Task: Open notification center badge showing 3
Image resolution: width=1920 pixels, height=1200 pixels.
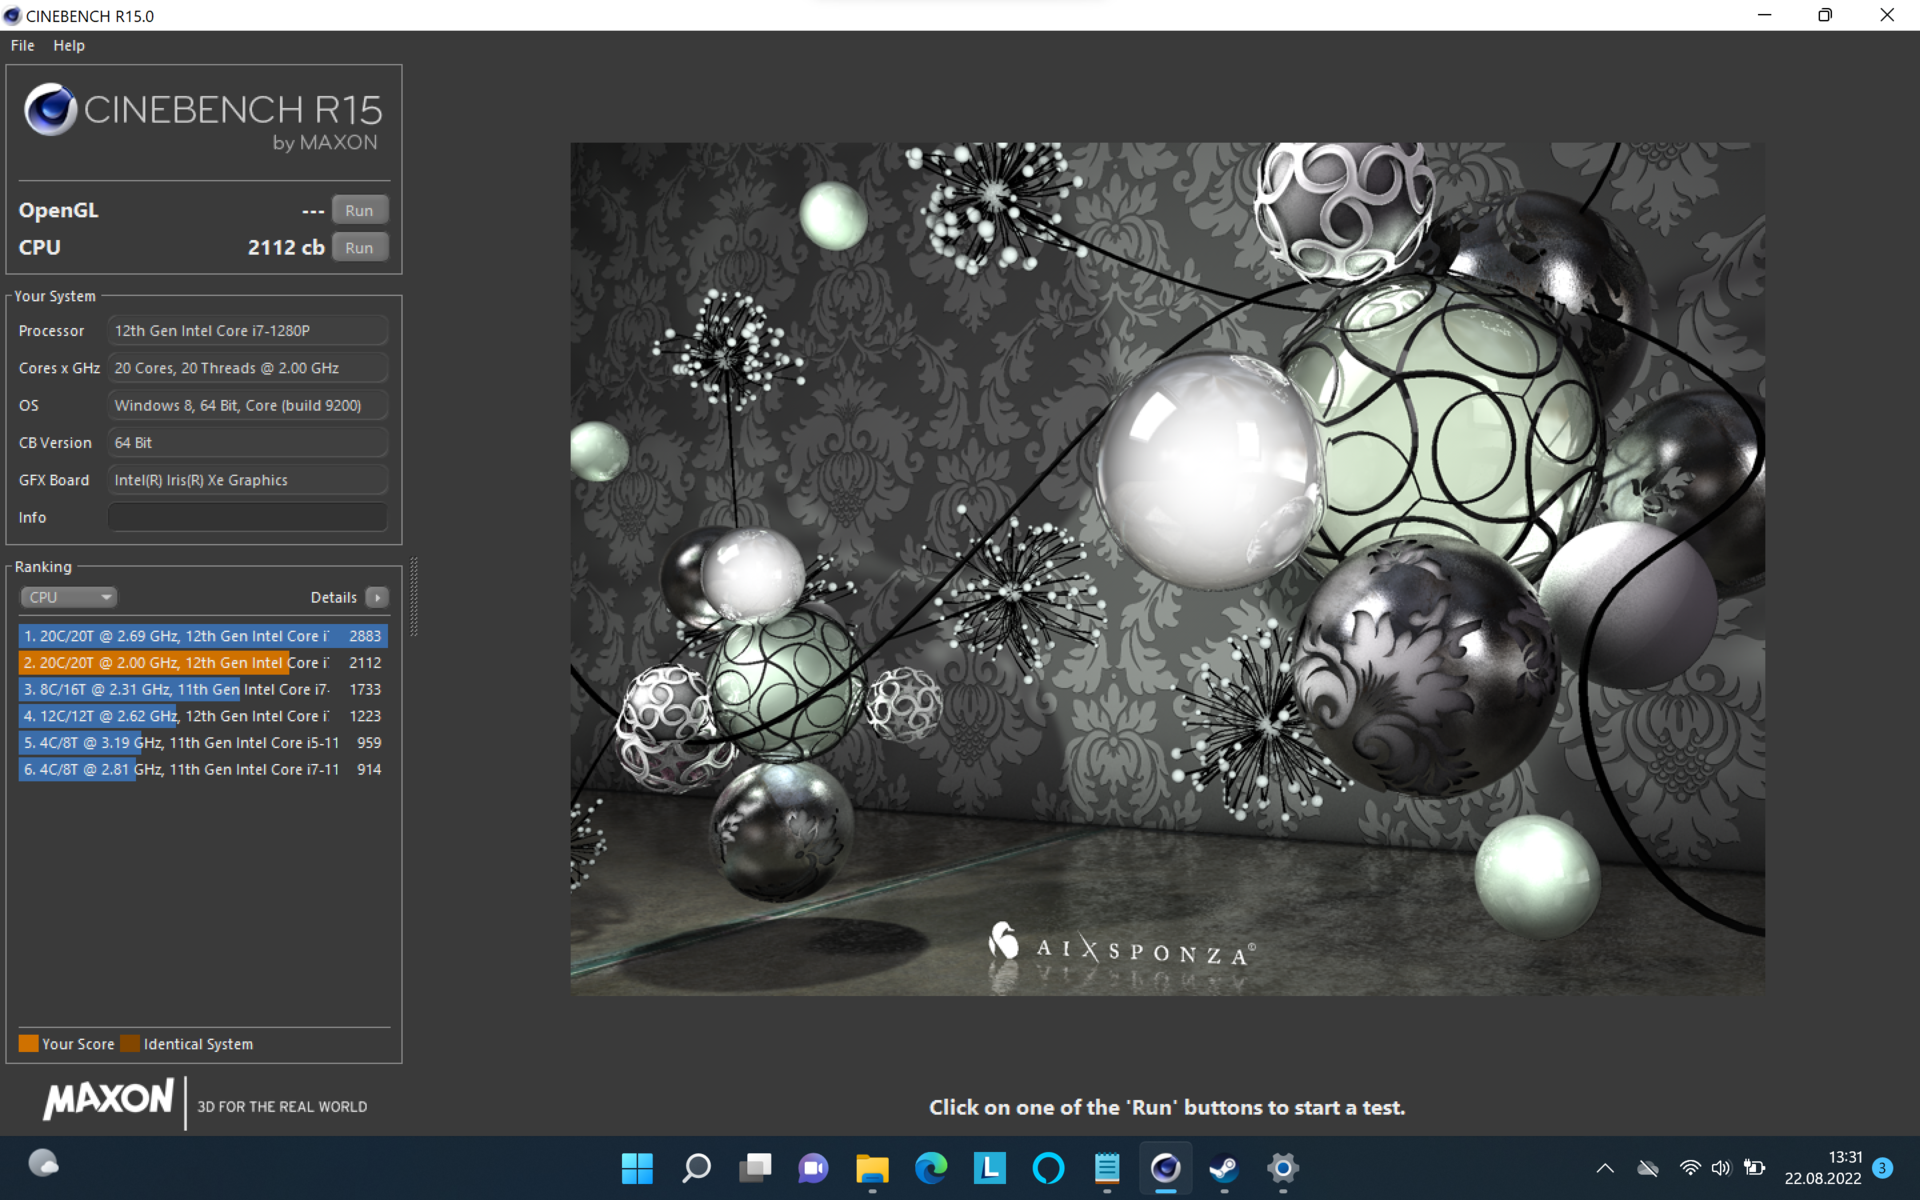Action: pos(1882,1168)
